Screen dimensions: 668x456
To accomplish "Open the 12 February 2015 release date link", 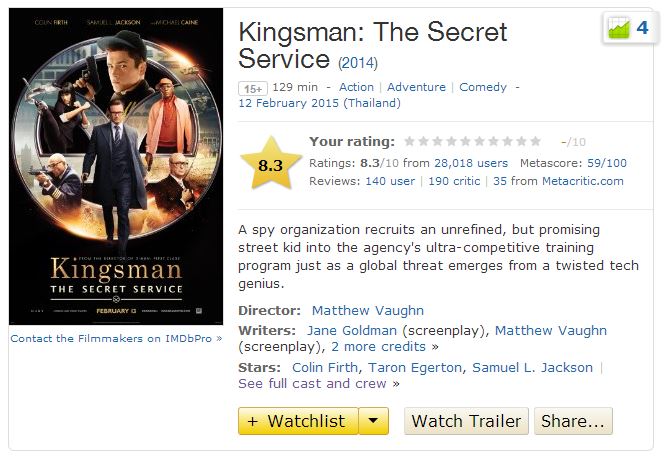I will 319,103.
